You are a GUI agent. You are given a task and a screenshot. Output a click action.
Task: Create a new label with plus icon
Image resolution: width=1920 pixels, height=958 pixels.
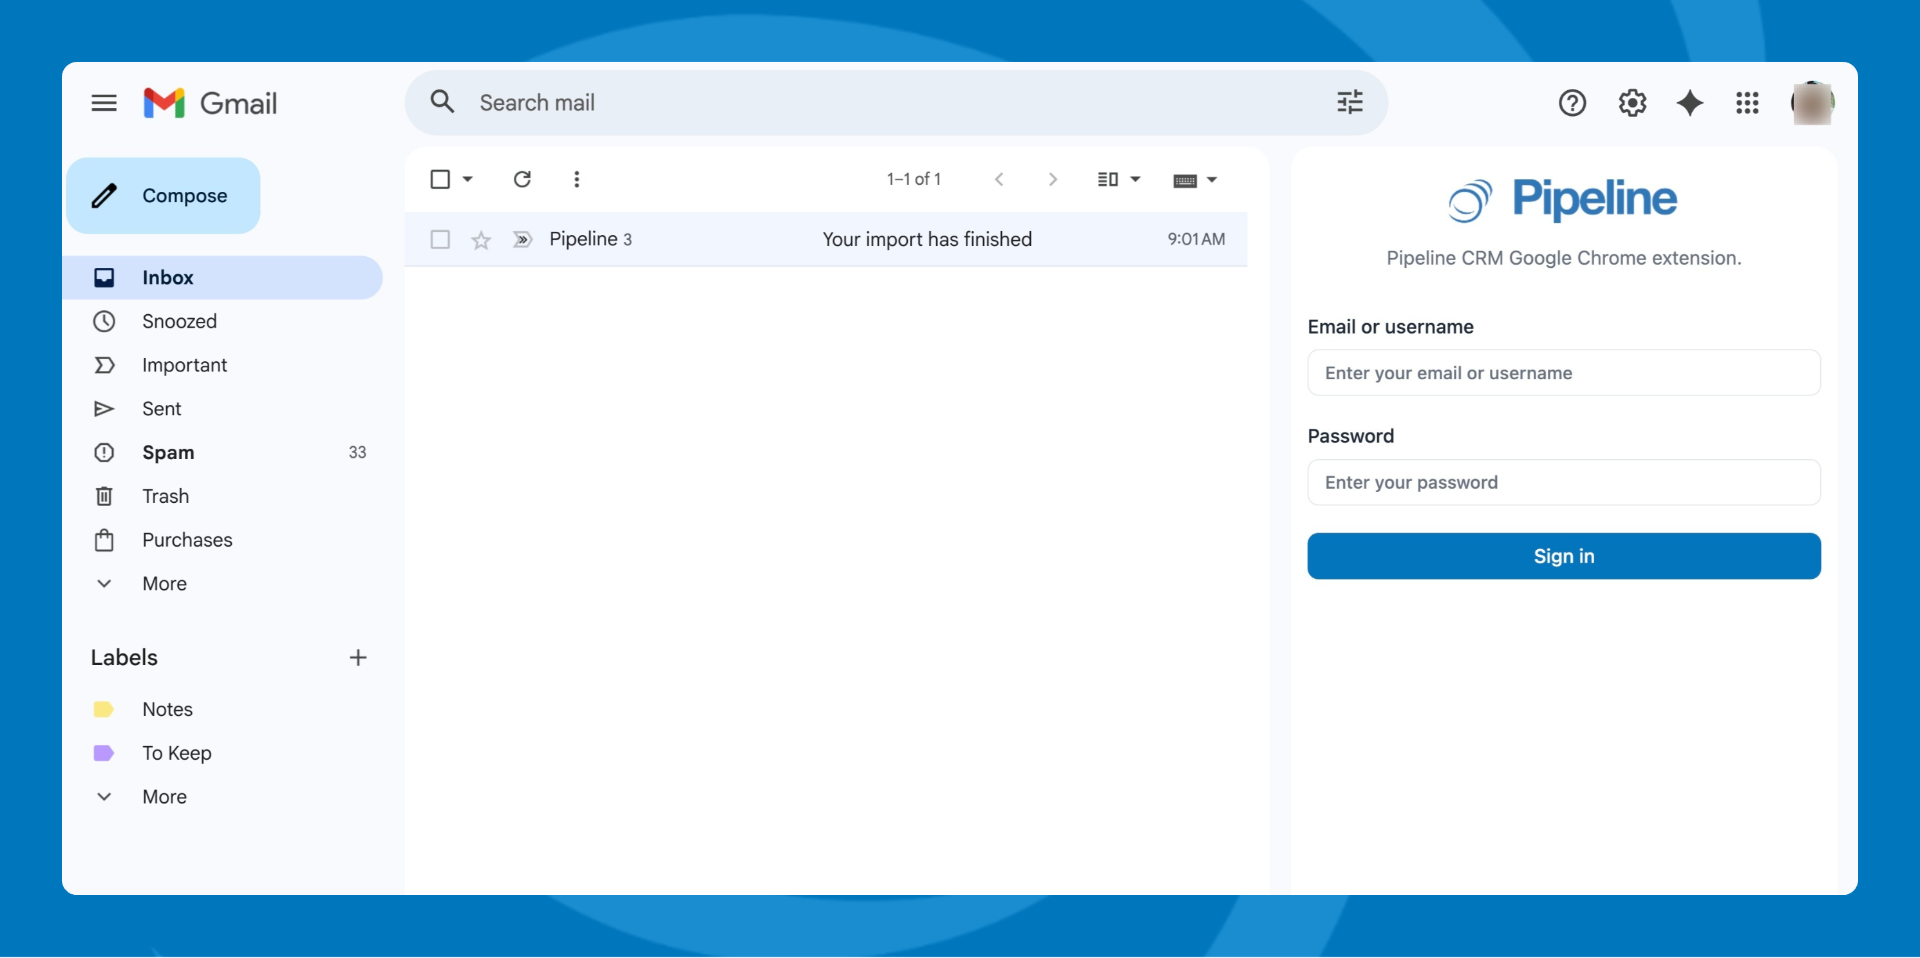click(358, 657)
